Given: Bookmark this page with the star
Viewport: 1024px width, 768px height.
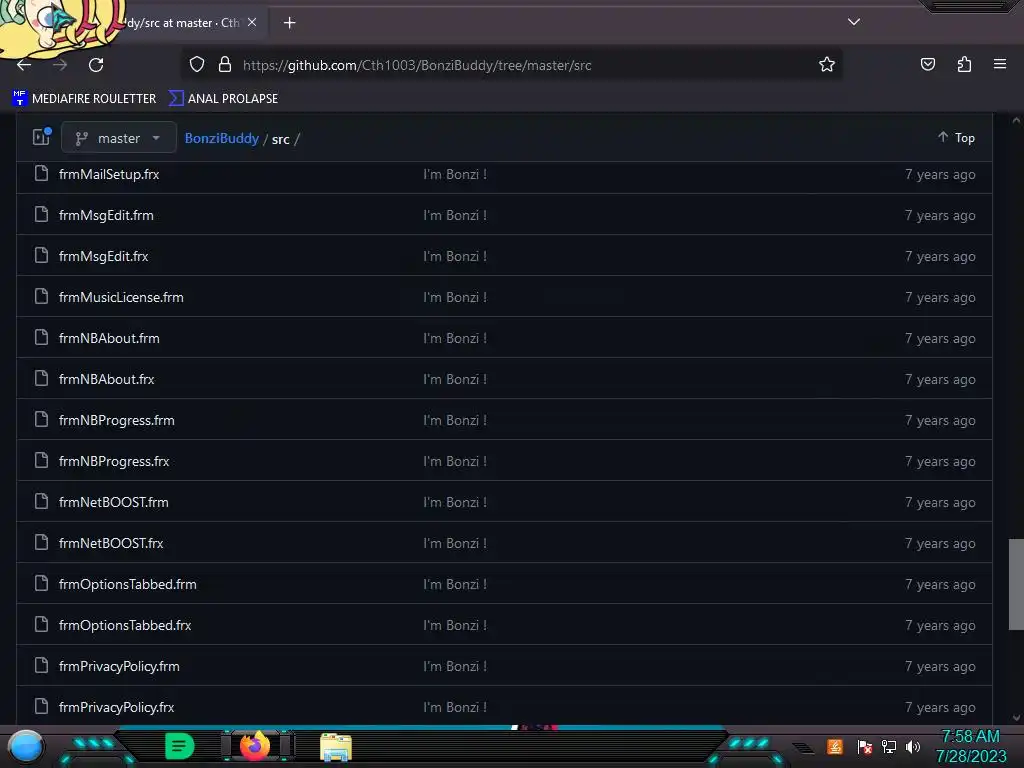Looking at the screenshot, I should (x=827, y=64).
